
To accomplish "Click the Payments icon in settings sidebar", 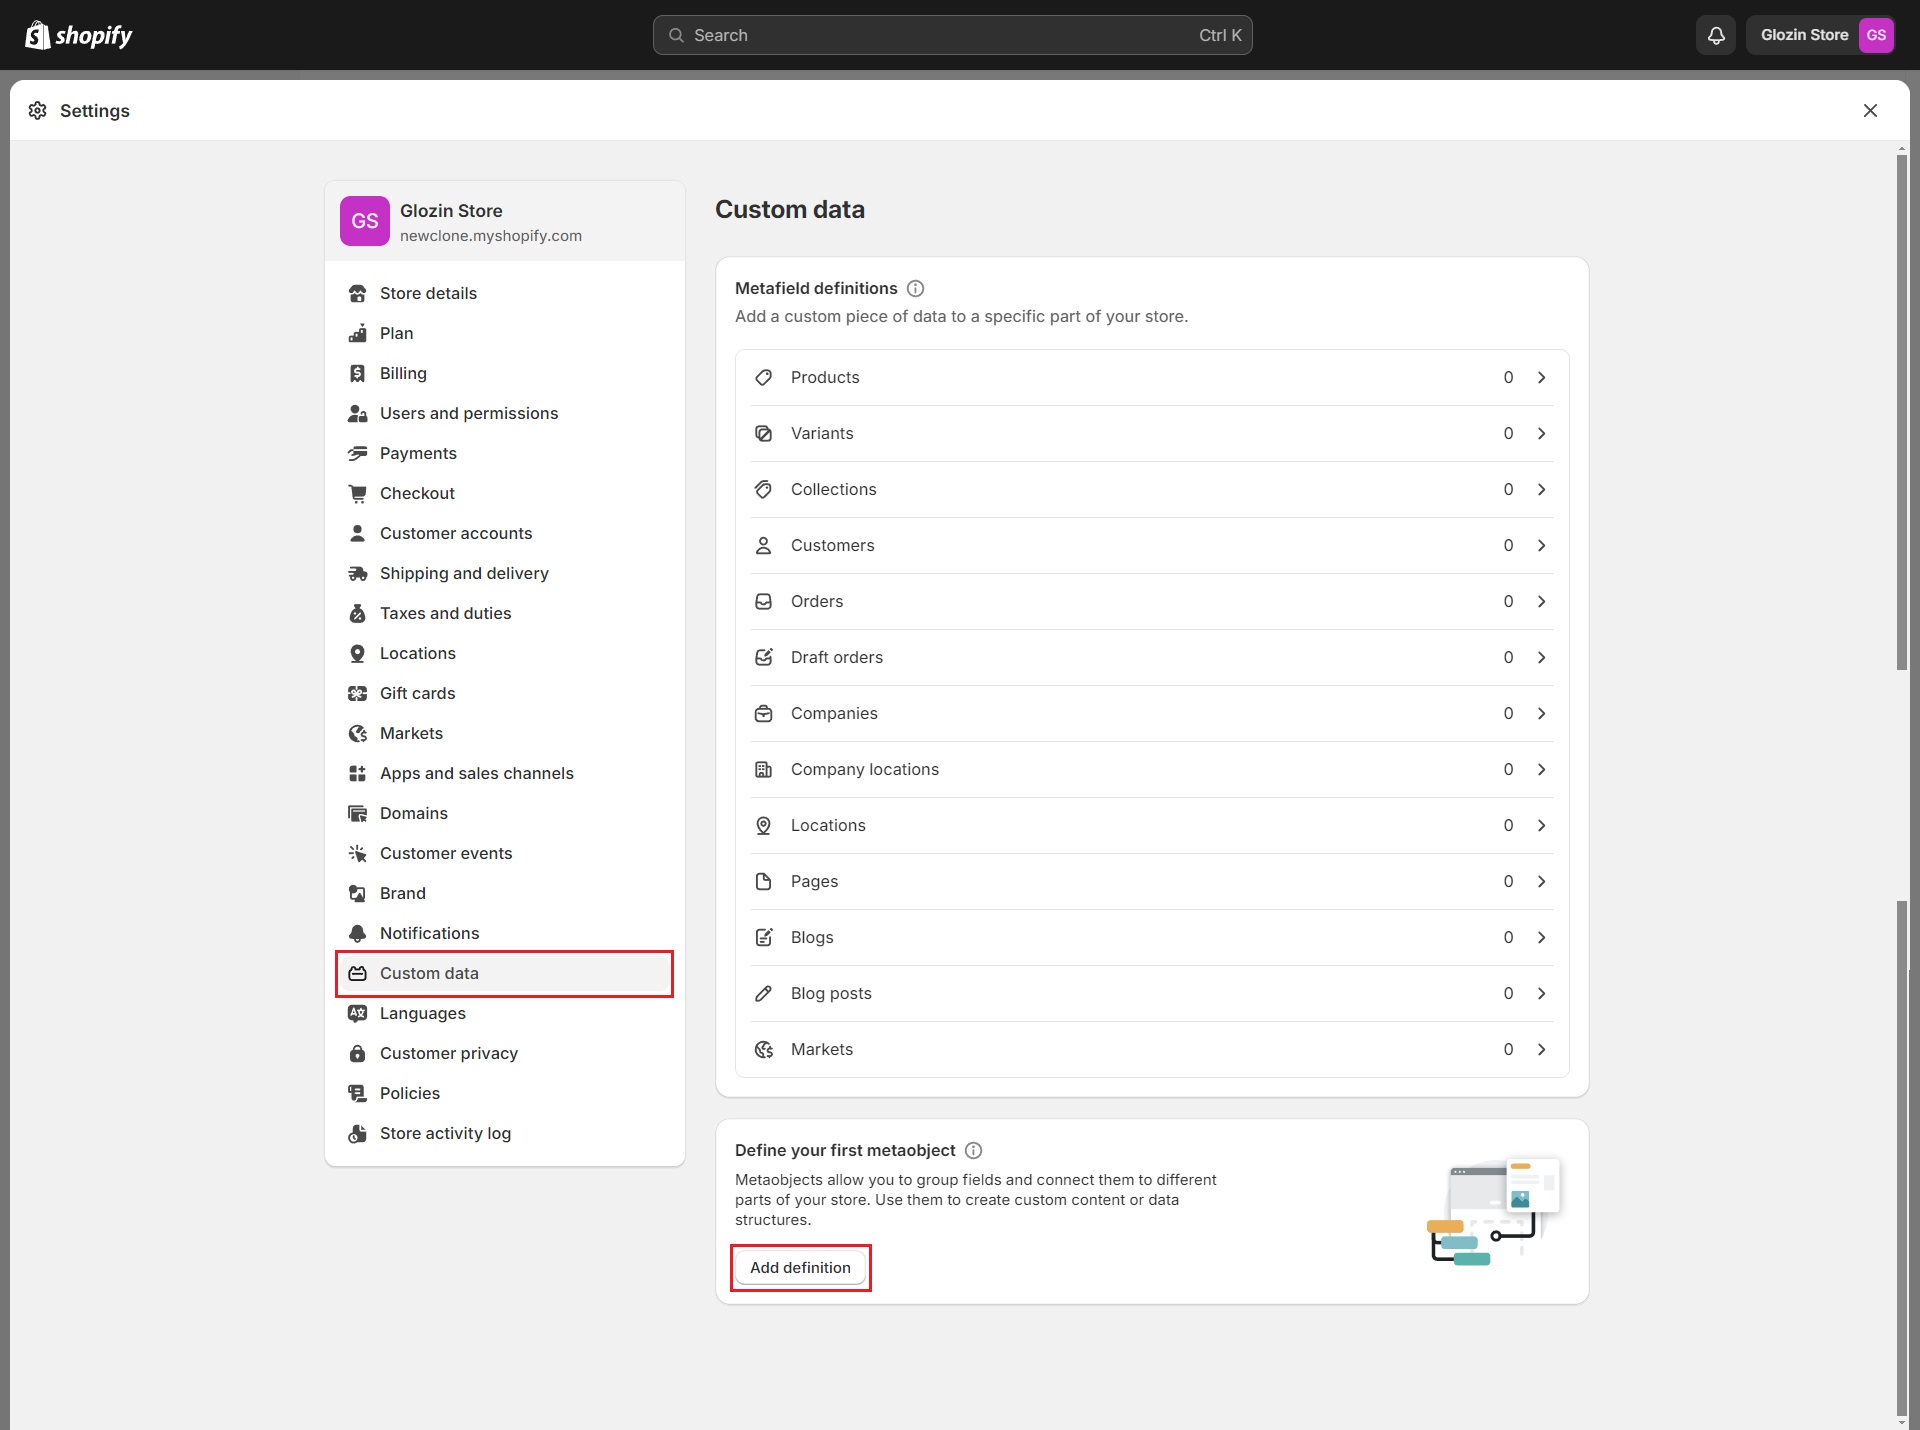I will pyautogui.click(x=357, y=453).
